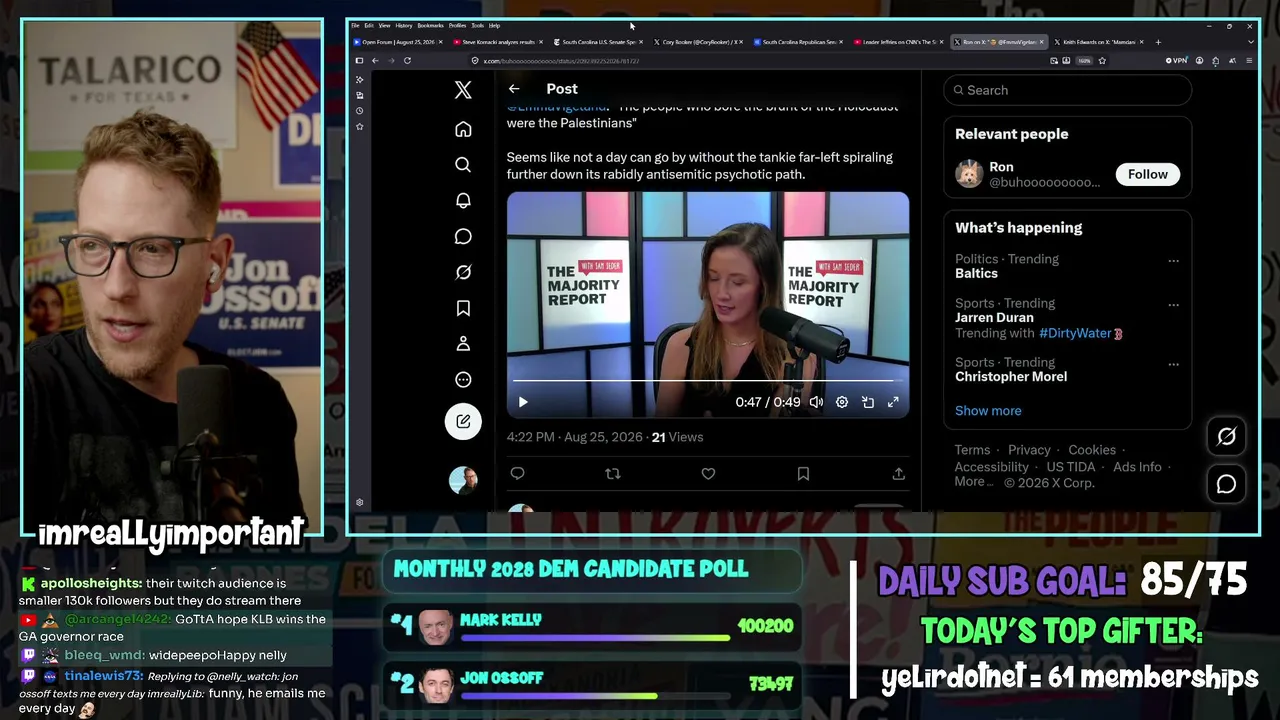Open Grok from the X sidebar
The image size is (1280, 720).
(x=463, y=272)
